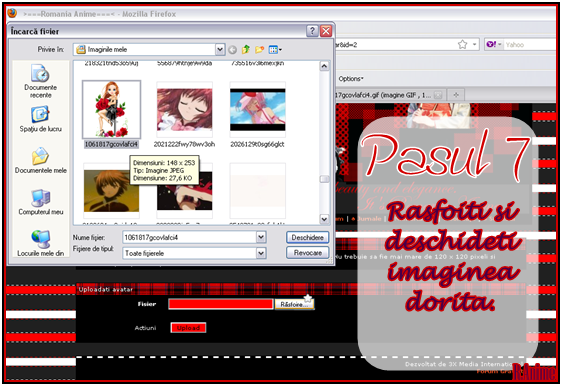Image resolution: width=562 pixels, height=386 pixels.
Task: Click the file list scrollbar thumb
Action: coord(324,179)
